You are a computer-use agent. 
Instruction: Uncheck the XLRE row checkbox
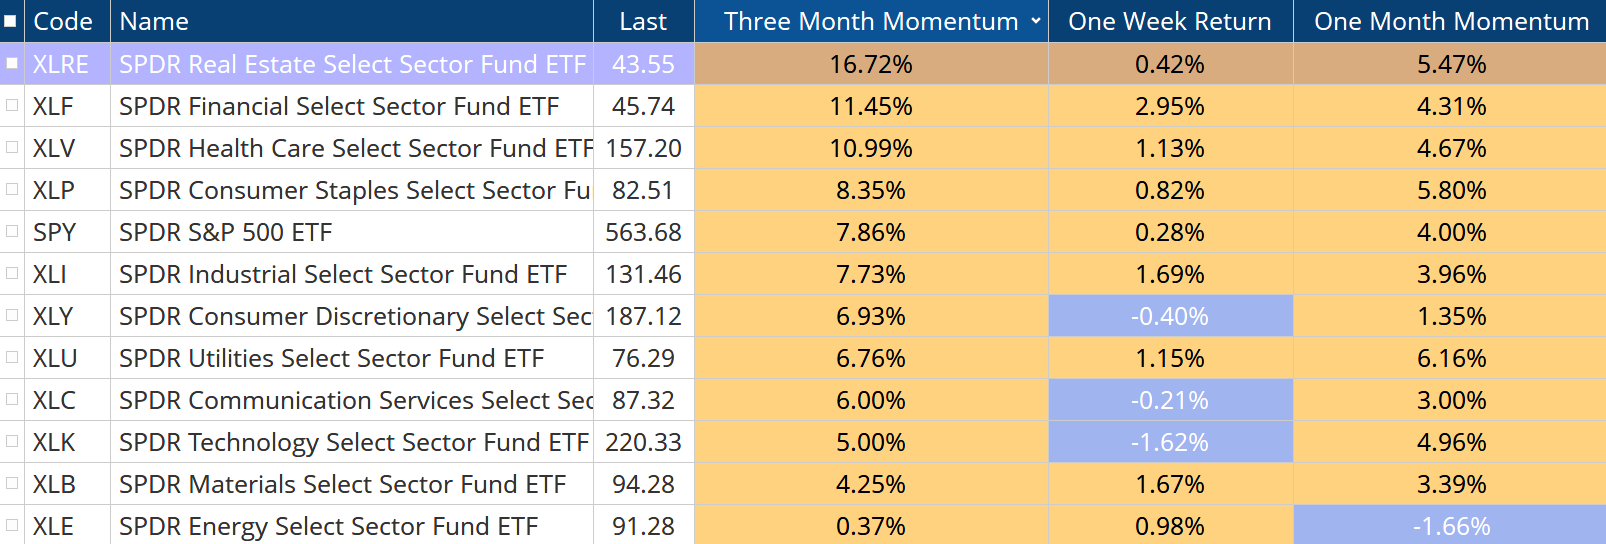(12, 63)
